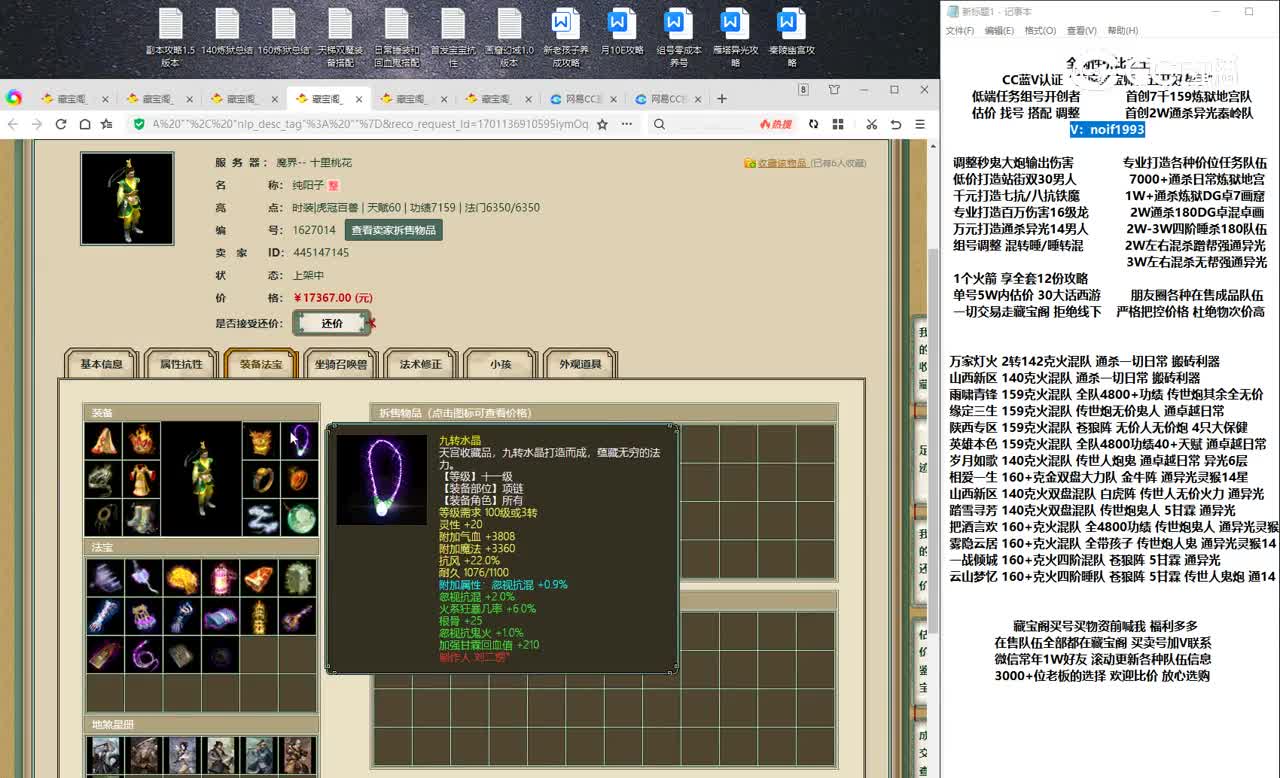Click the scissors screenshot icon in browser toolbar
The width and height of the screenshot is (1280, 778).
click(x=872, y=124)
